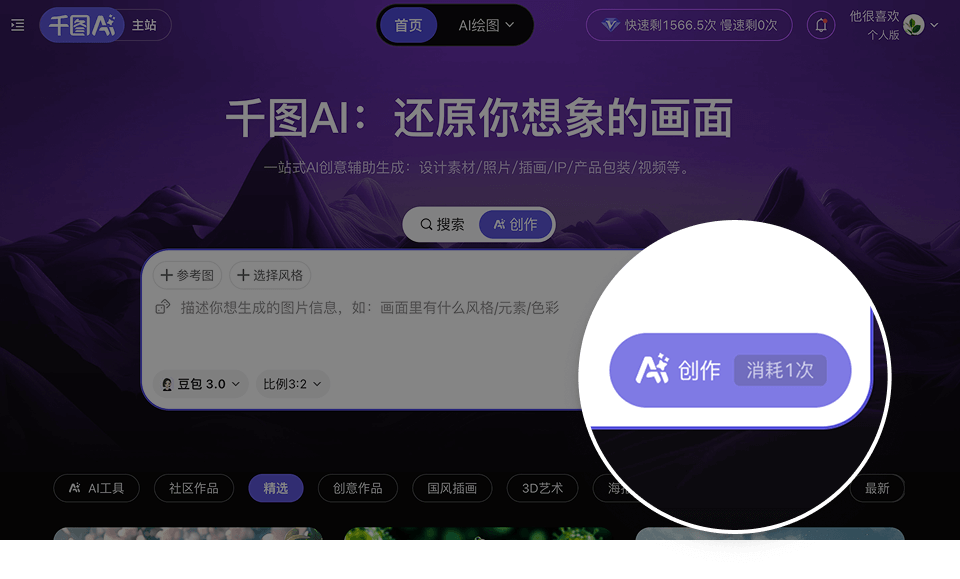The width and height of the screenshot is (960, 579).
Task: Select the 国风插画 category tab
Action: pyautogui.click(x=452, y=488)
